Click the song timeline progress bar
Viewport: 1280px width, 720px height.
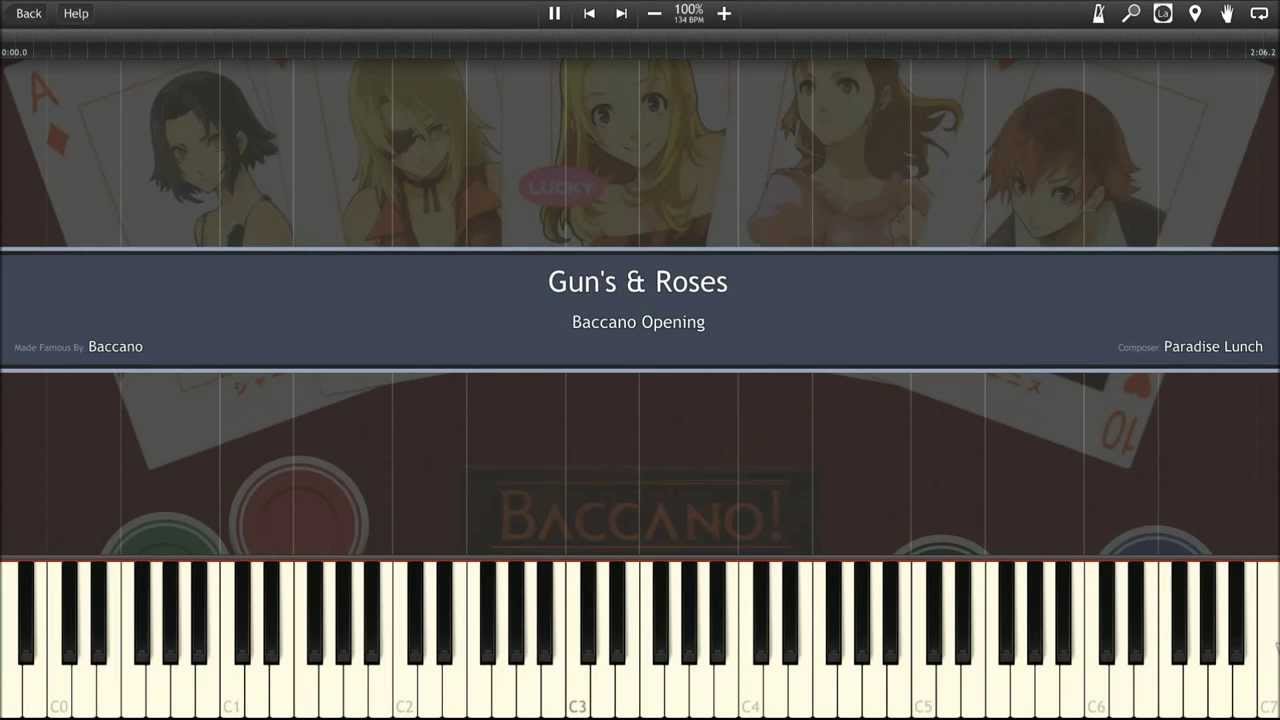tap(640, 52)
